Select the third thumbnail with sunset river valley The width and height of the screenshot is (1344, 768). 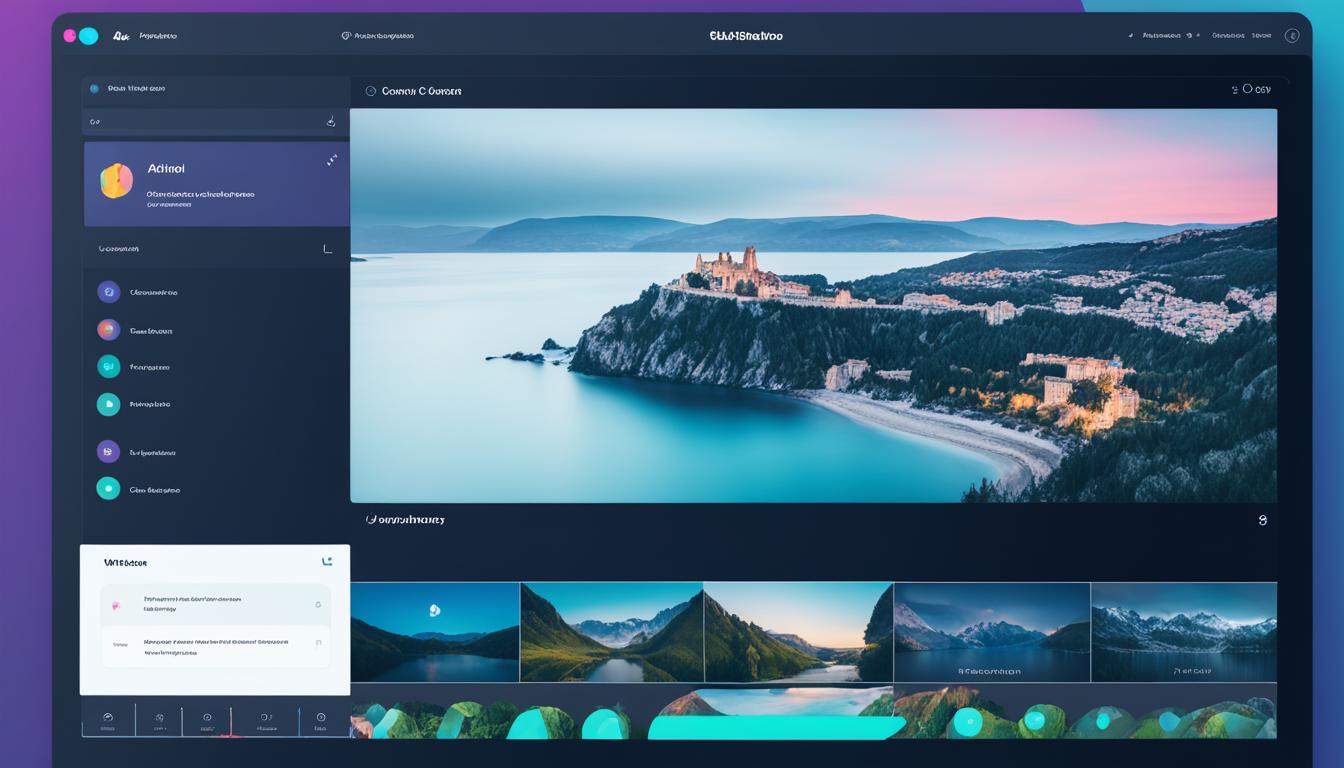click(x=798, y=632)
